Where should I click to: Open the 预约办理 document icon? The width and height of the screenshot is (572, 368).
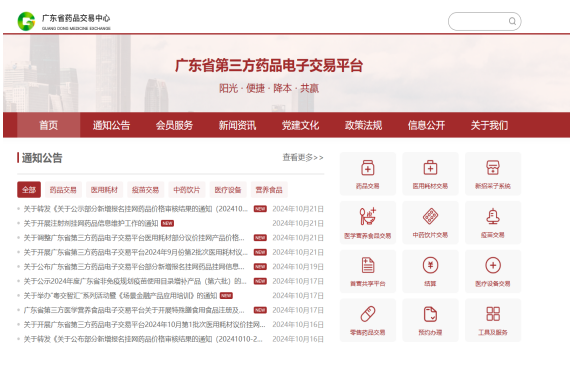[x=430, y=314]
